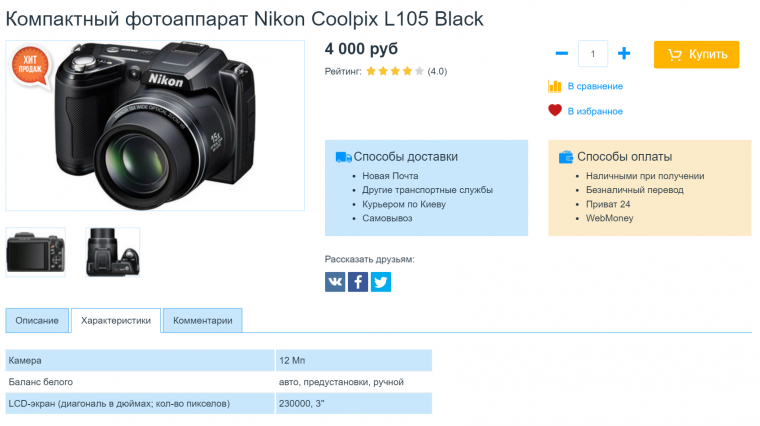Select the Характеристики tab
Image resolution: width=760 pixels, height=426 pixels.
click(116, 321)
